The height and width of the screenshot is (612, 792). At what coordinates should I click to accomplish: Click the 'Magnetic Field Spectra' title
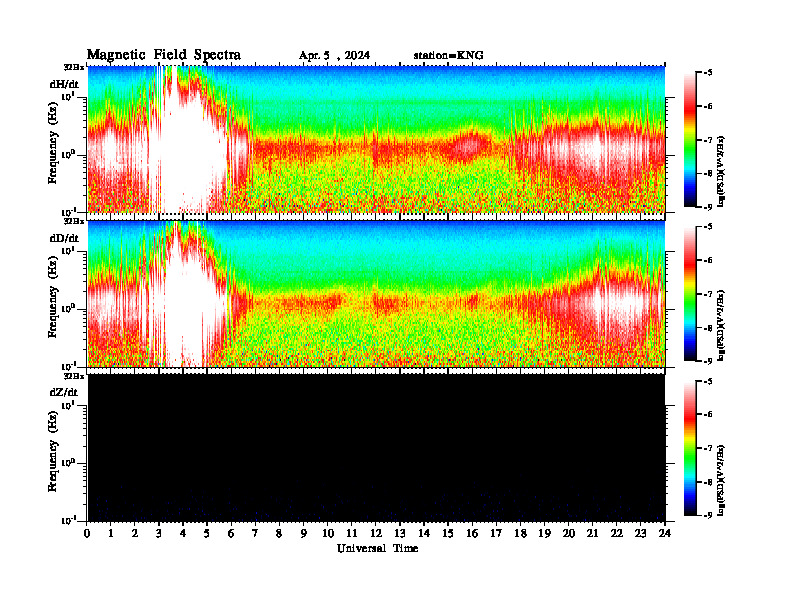pyautogui.click(x=164, y=55)
